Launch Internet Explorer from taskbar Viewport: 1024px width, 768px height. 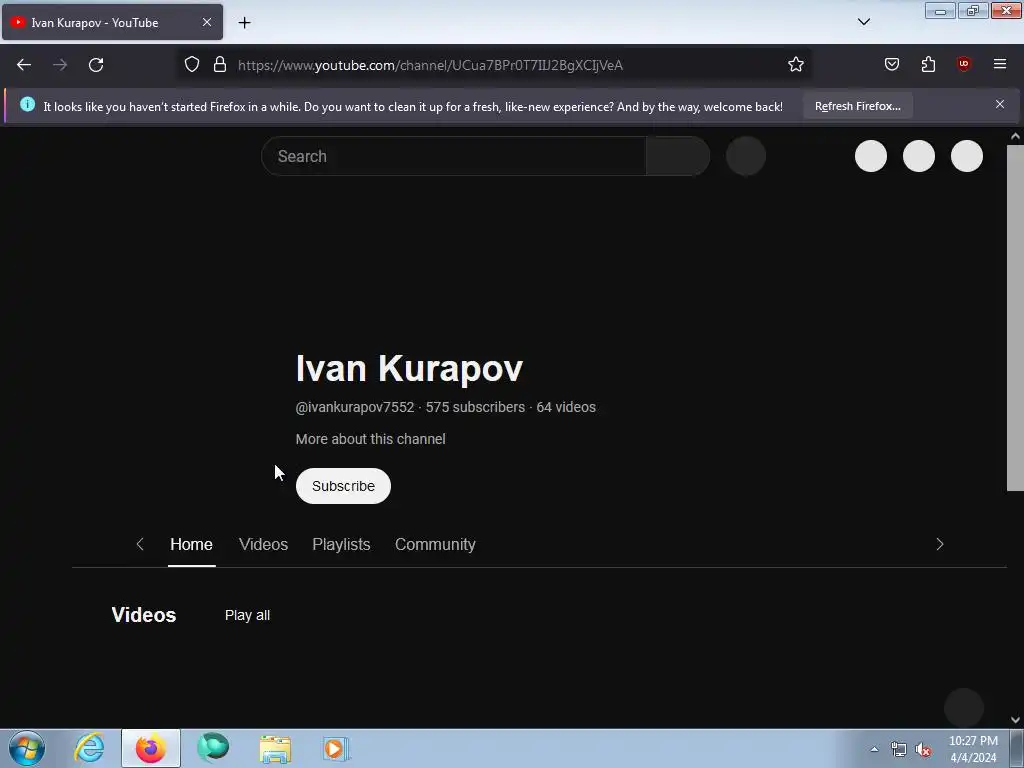click(x=89, y=748)
